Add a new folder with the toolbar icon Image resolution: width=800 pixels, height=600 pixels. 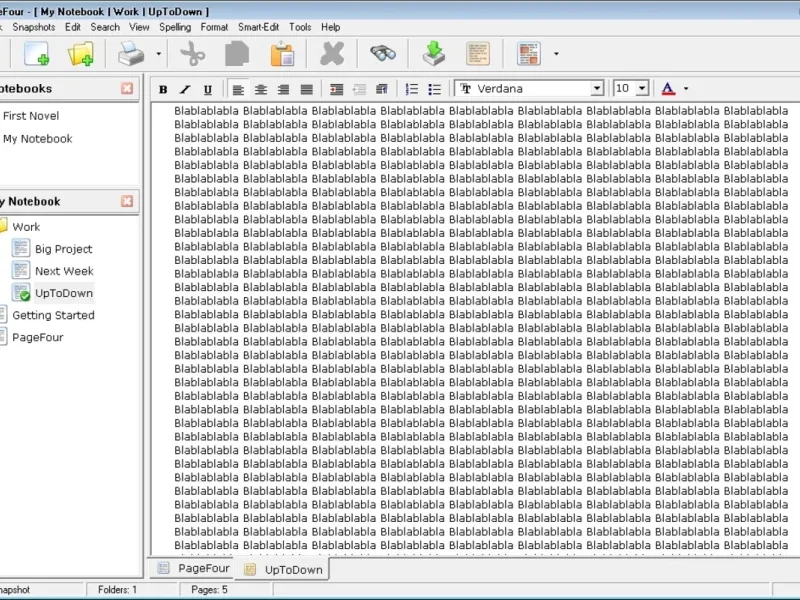(81, 54)
